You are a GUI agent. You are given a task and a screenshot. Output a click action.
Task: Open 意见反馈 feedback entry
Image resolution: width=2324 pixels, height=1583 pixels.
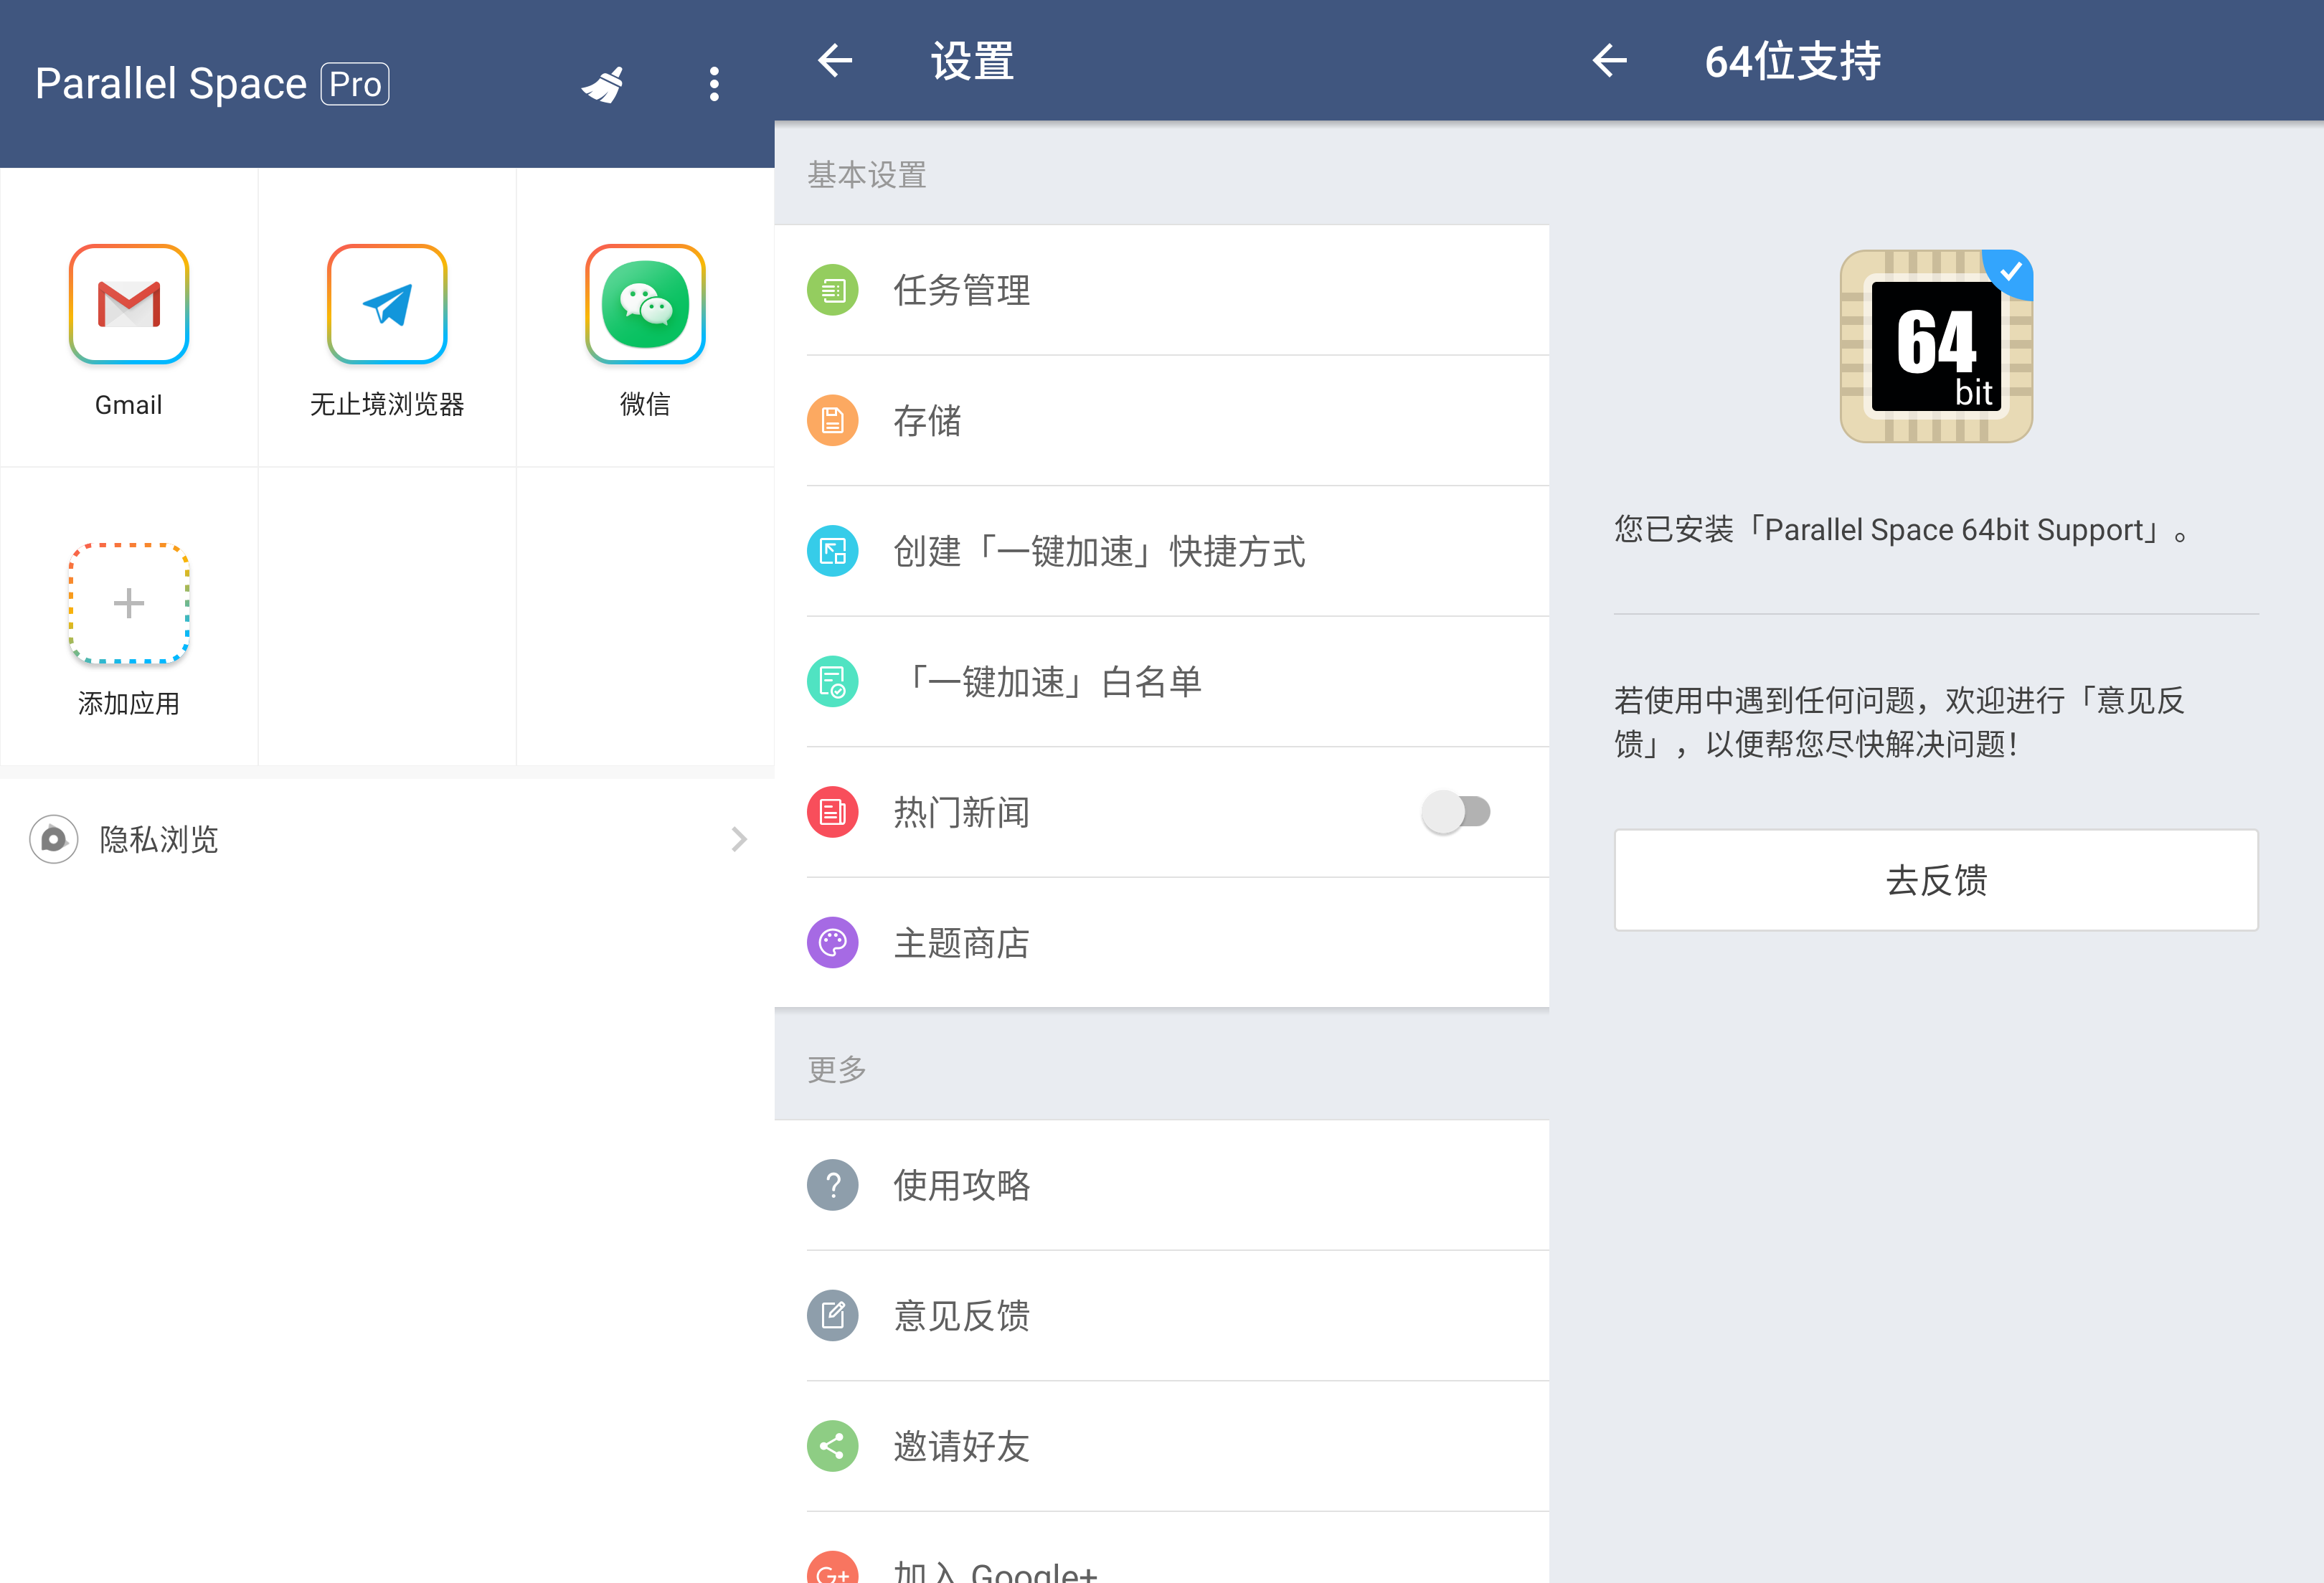[962, 1316]
